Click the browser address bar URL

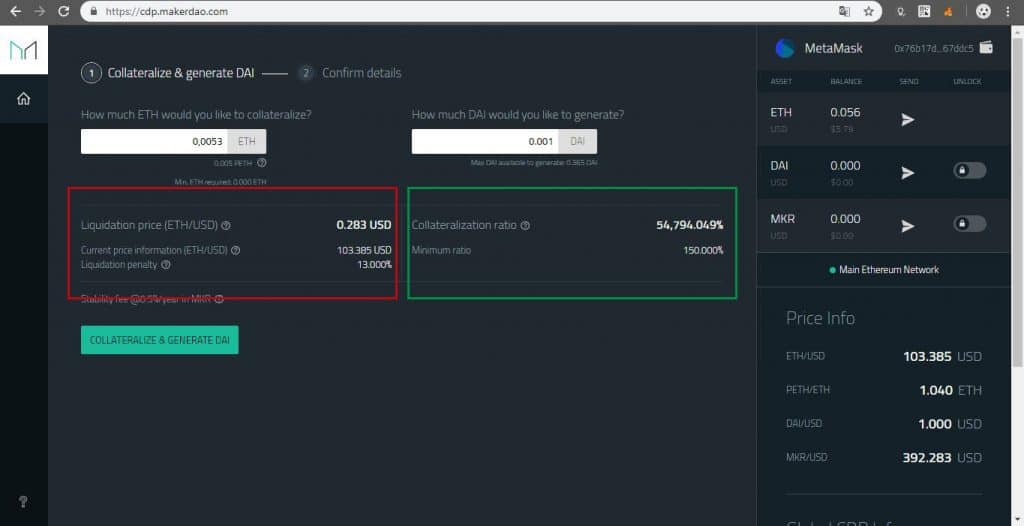point(167,11)
